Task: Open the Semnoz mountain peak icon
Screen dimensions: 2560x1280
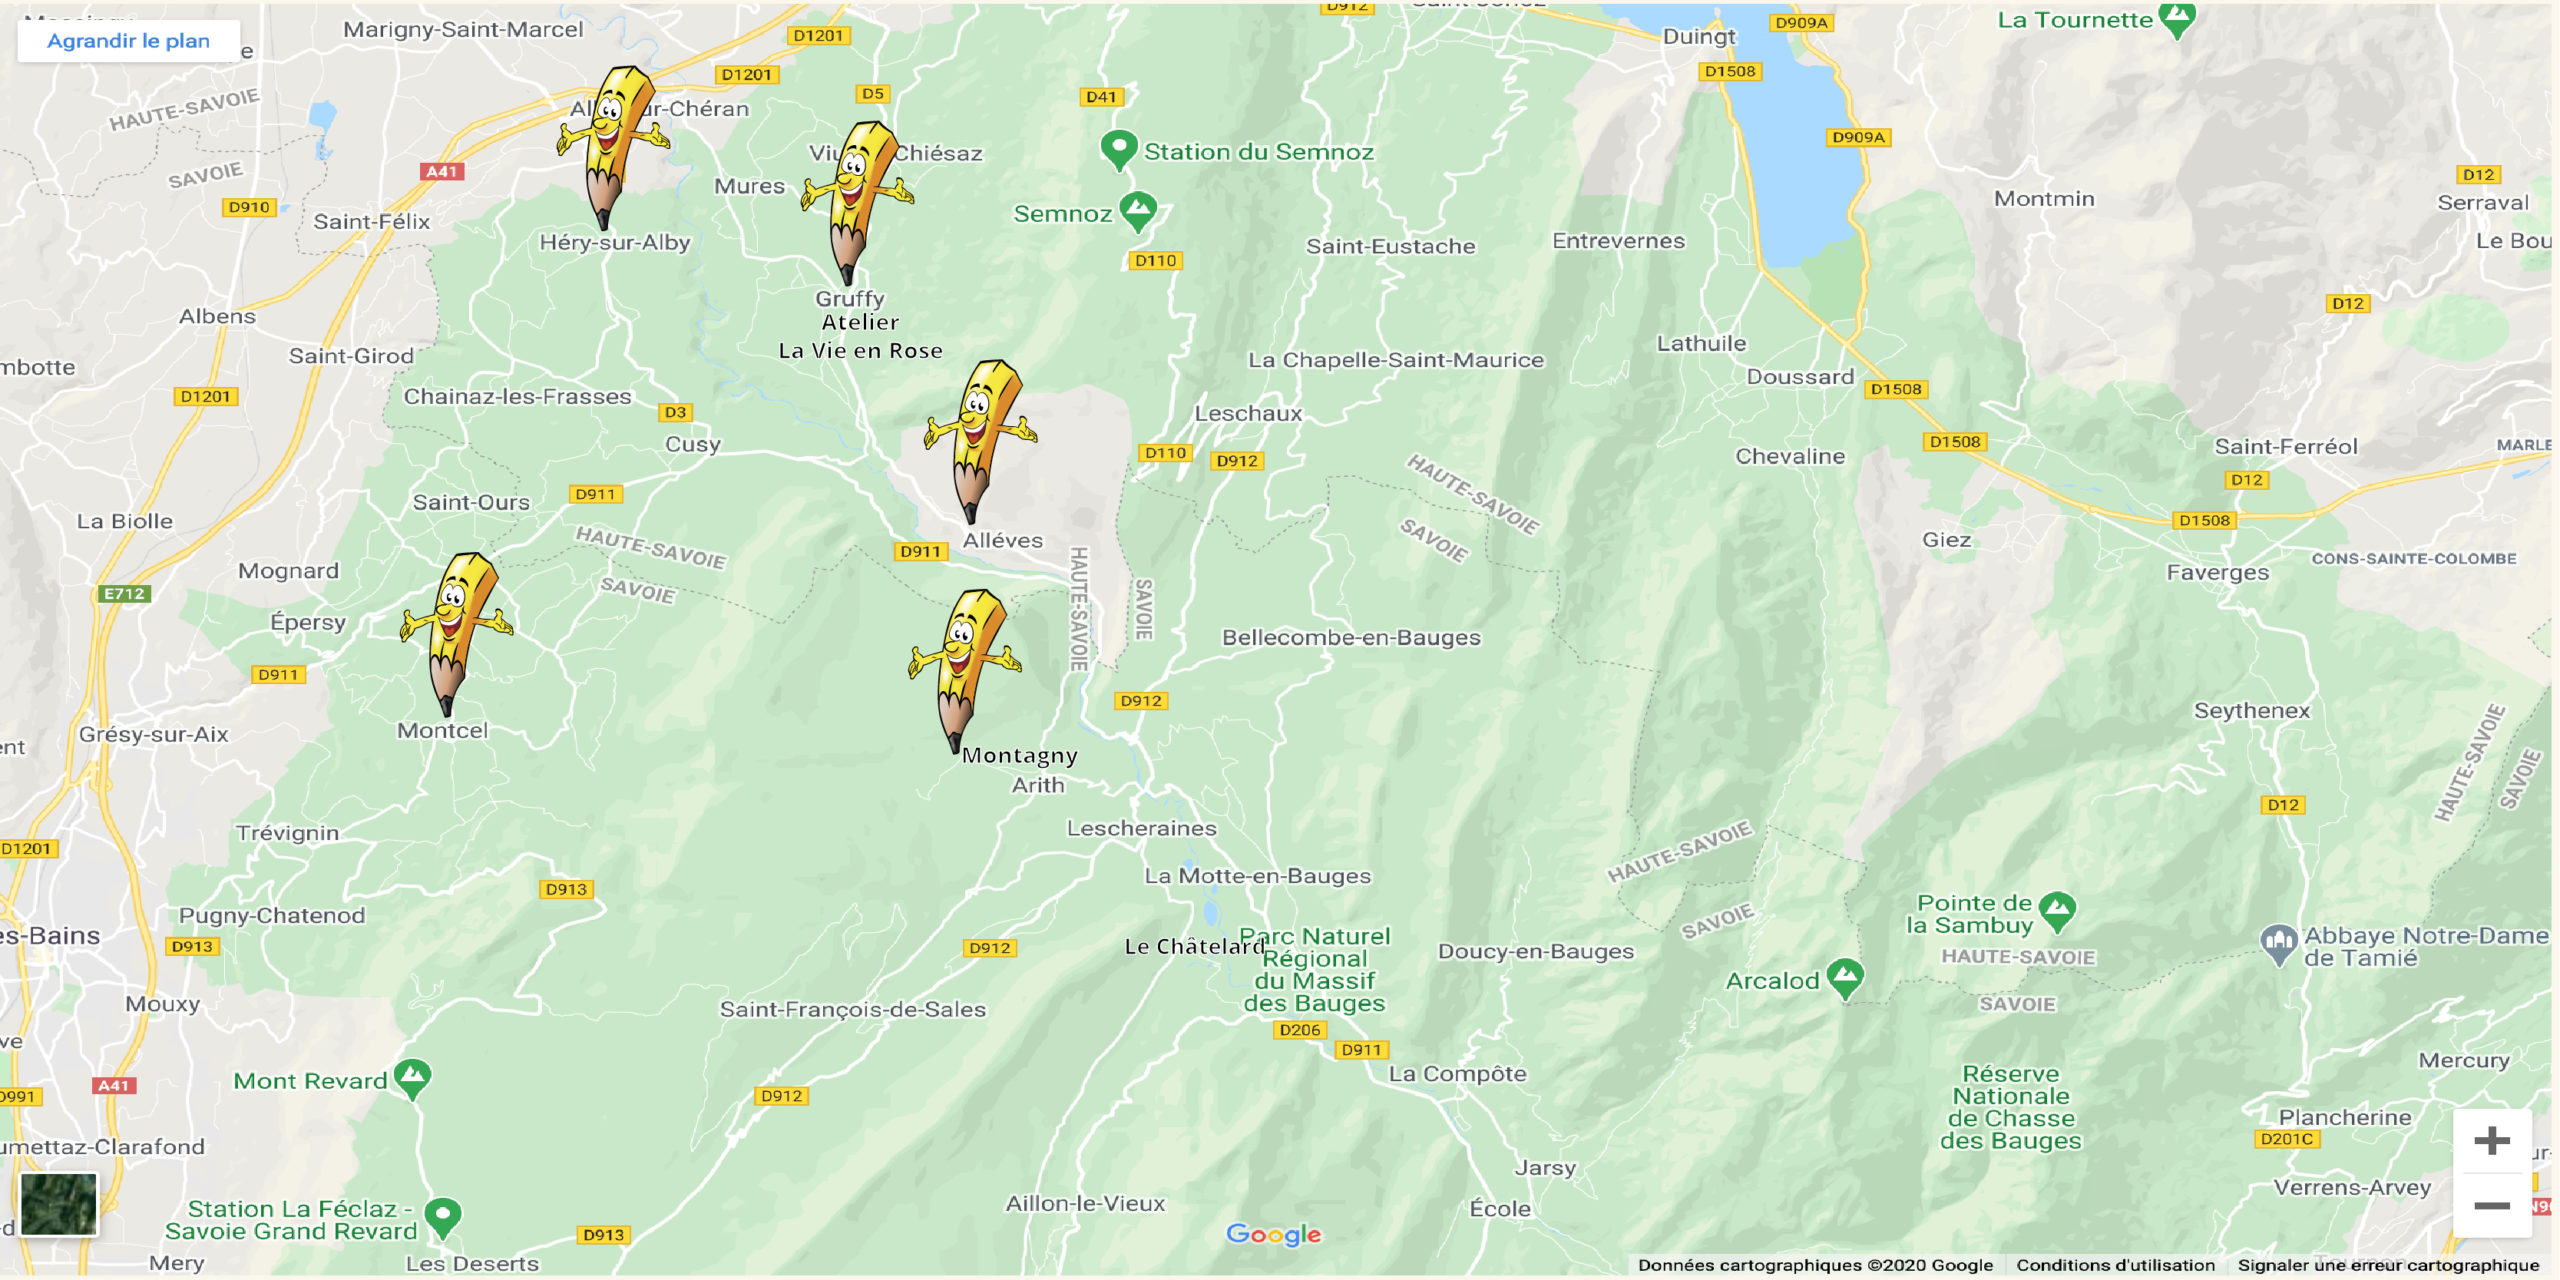Action: [x=1138, y=212]
